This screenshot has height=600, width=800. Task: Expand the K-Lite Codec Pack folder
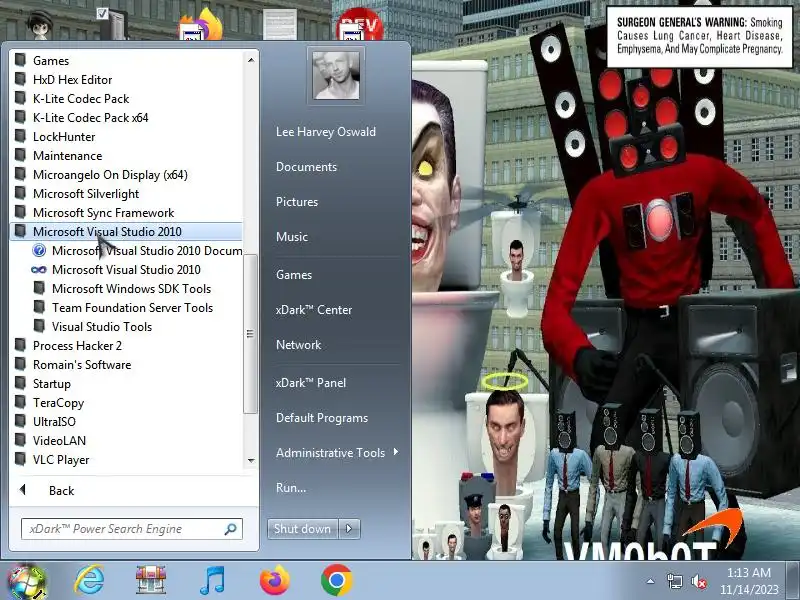click(x=126, y=98)
